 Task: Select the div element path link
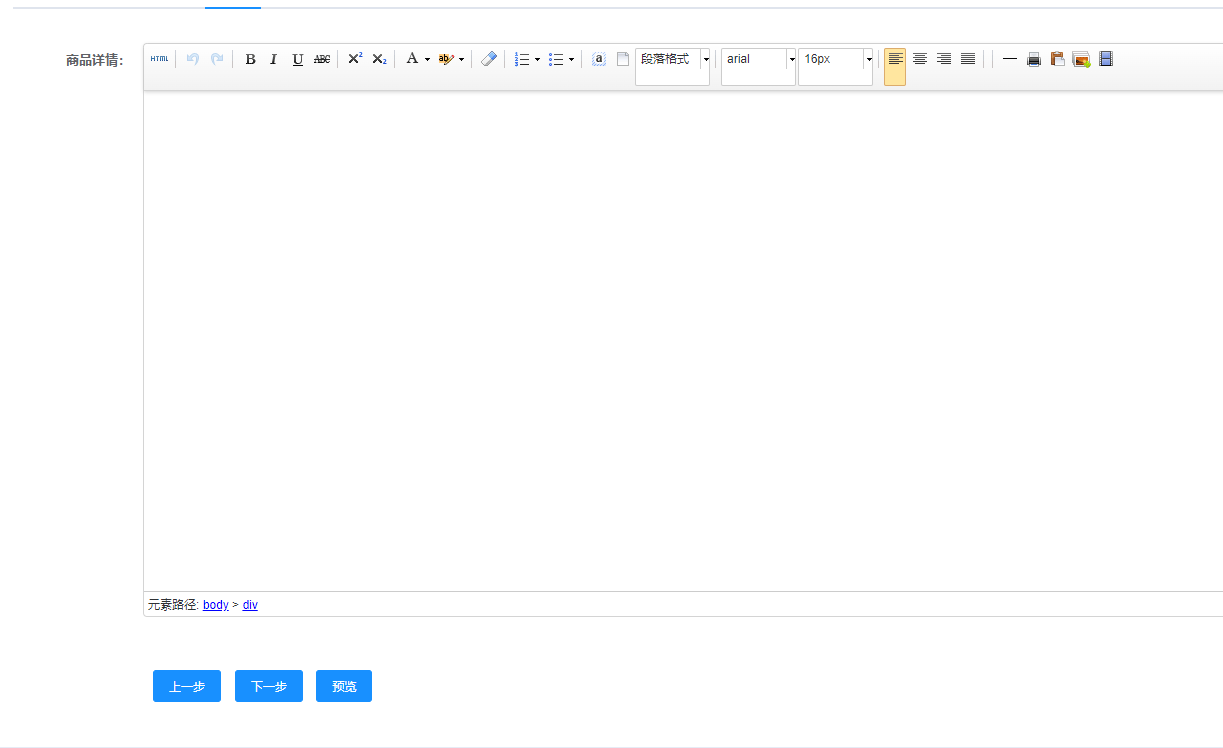click(x=250, y=605)
